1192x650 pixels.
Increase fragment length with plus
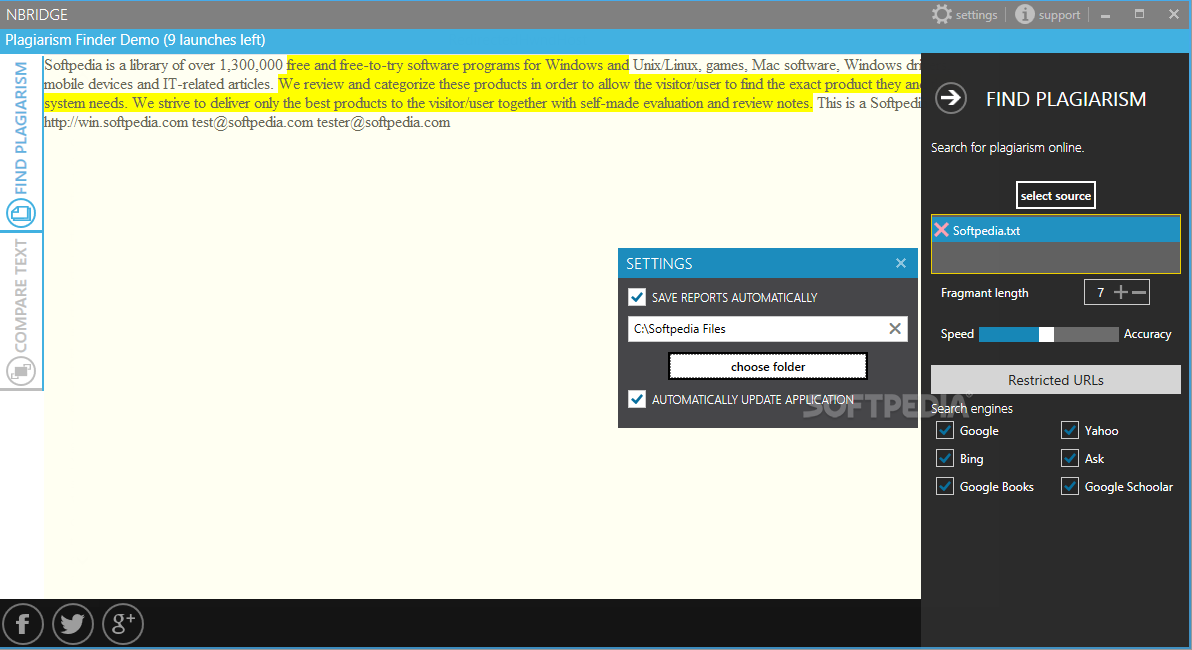point(1121,292)
